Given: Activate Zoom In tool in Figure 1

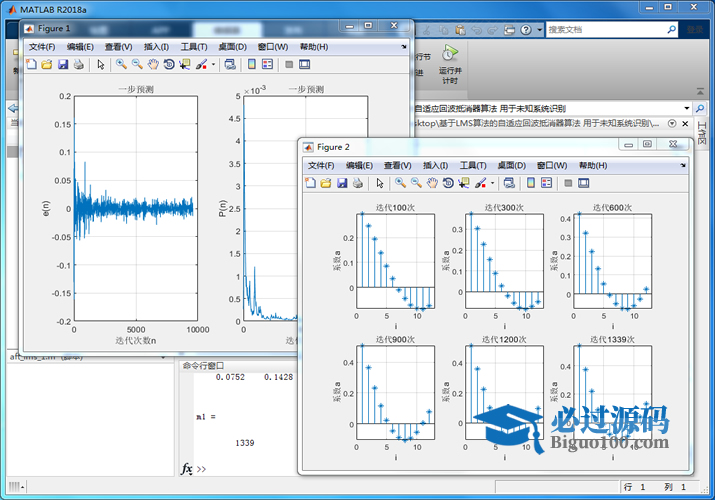Looking at the screenshot, I should coord(121,64).
